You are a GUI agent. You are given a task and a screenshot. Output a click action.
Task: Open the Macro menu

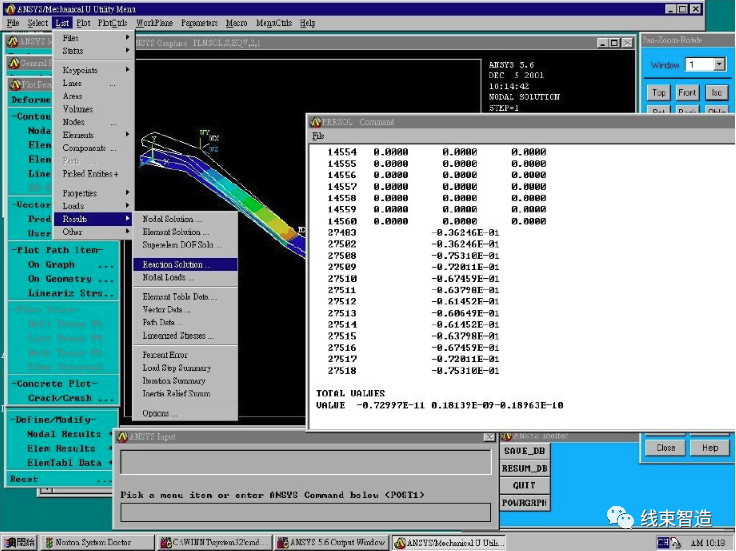coord(236,23)
